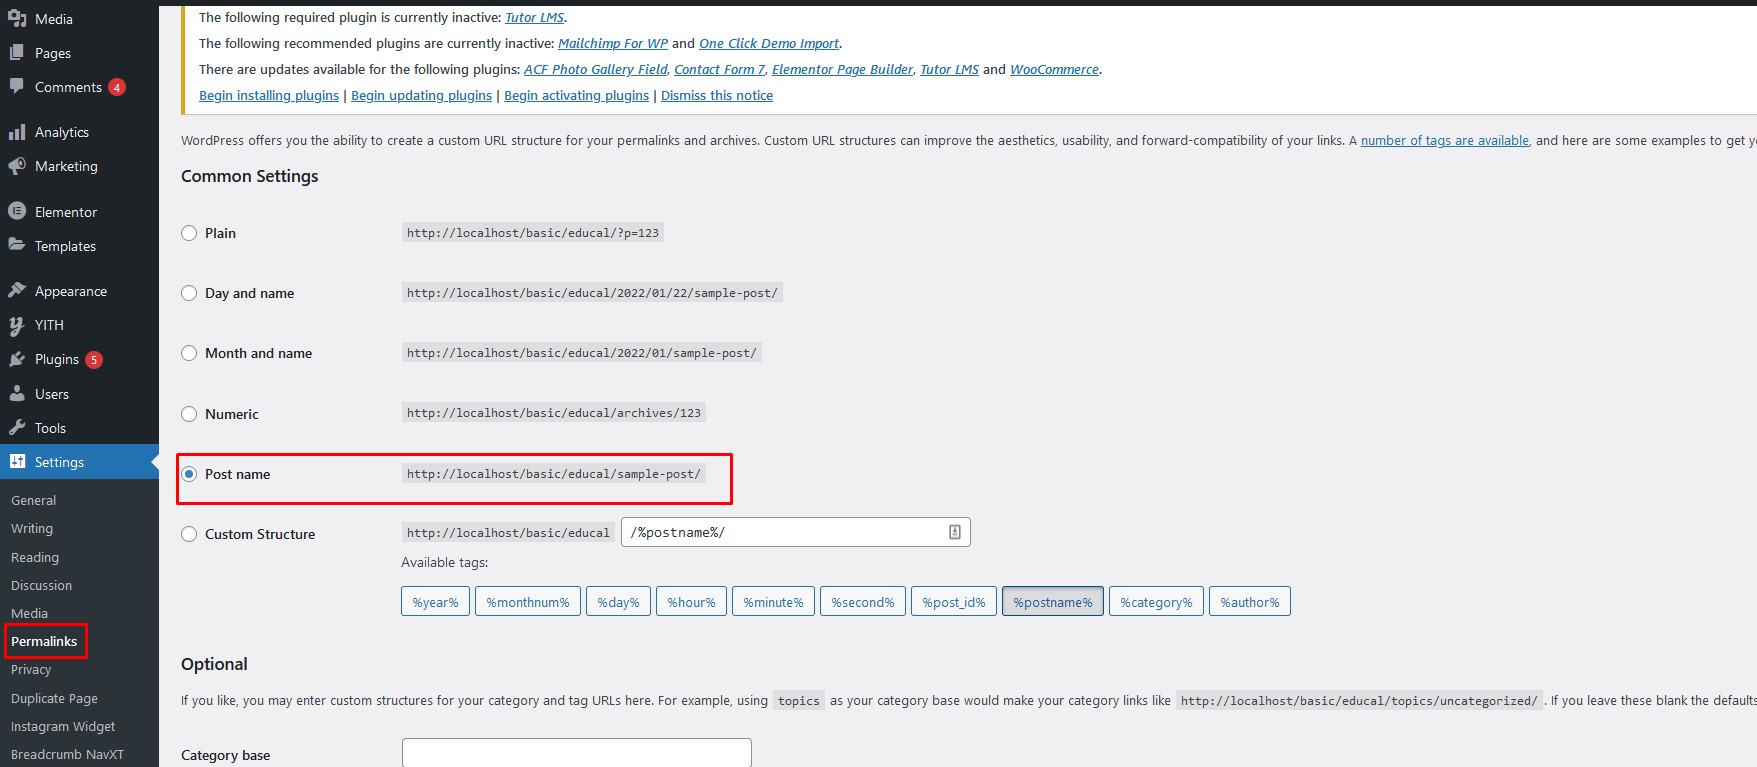Click the Dismiss this notice link
The image size is (1757, 767).
[x=716, y=96]
